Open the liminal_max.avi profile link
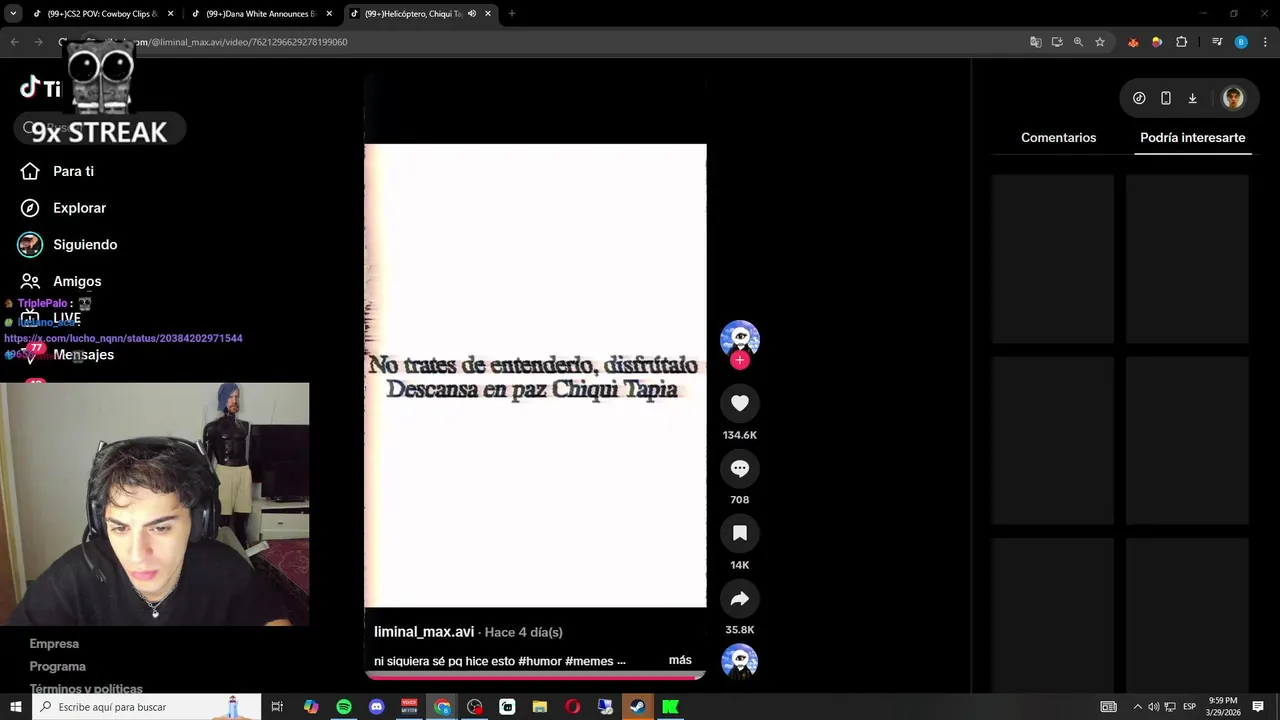 click(x=424, y=632)
